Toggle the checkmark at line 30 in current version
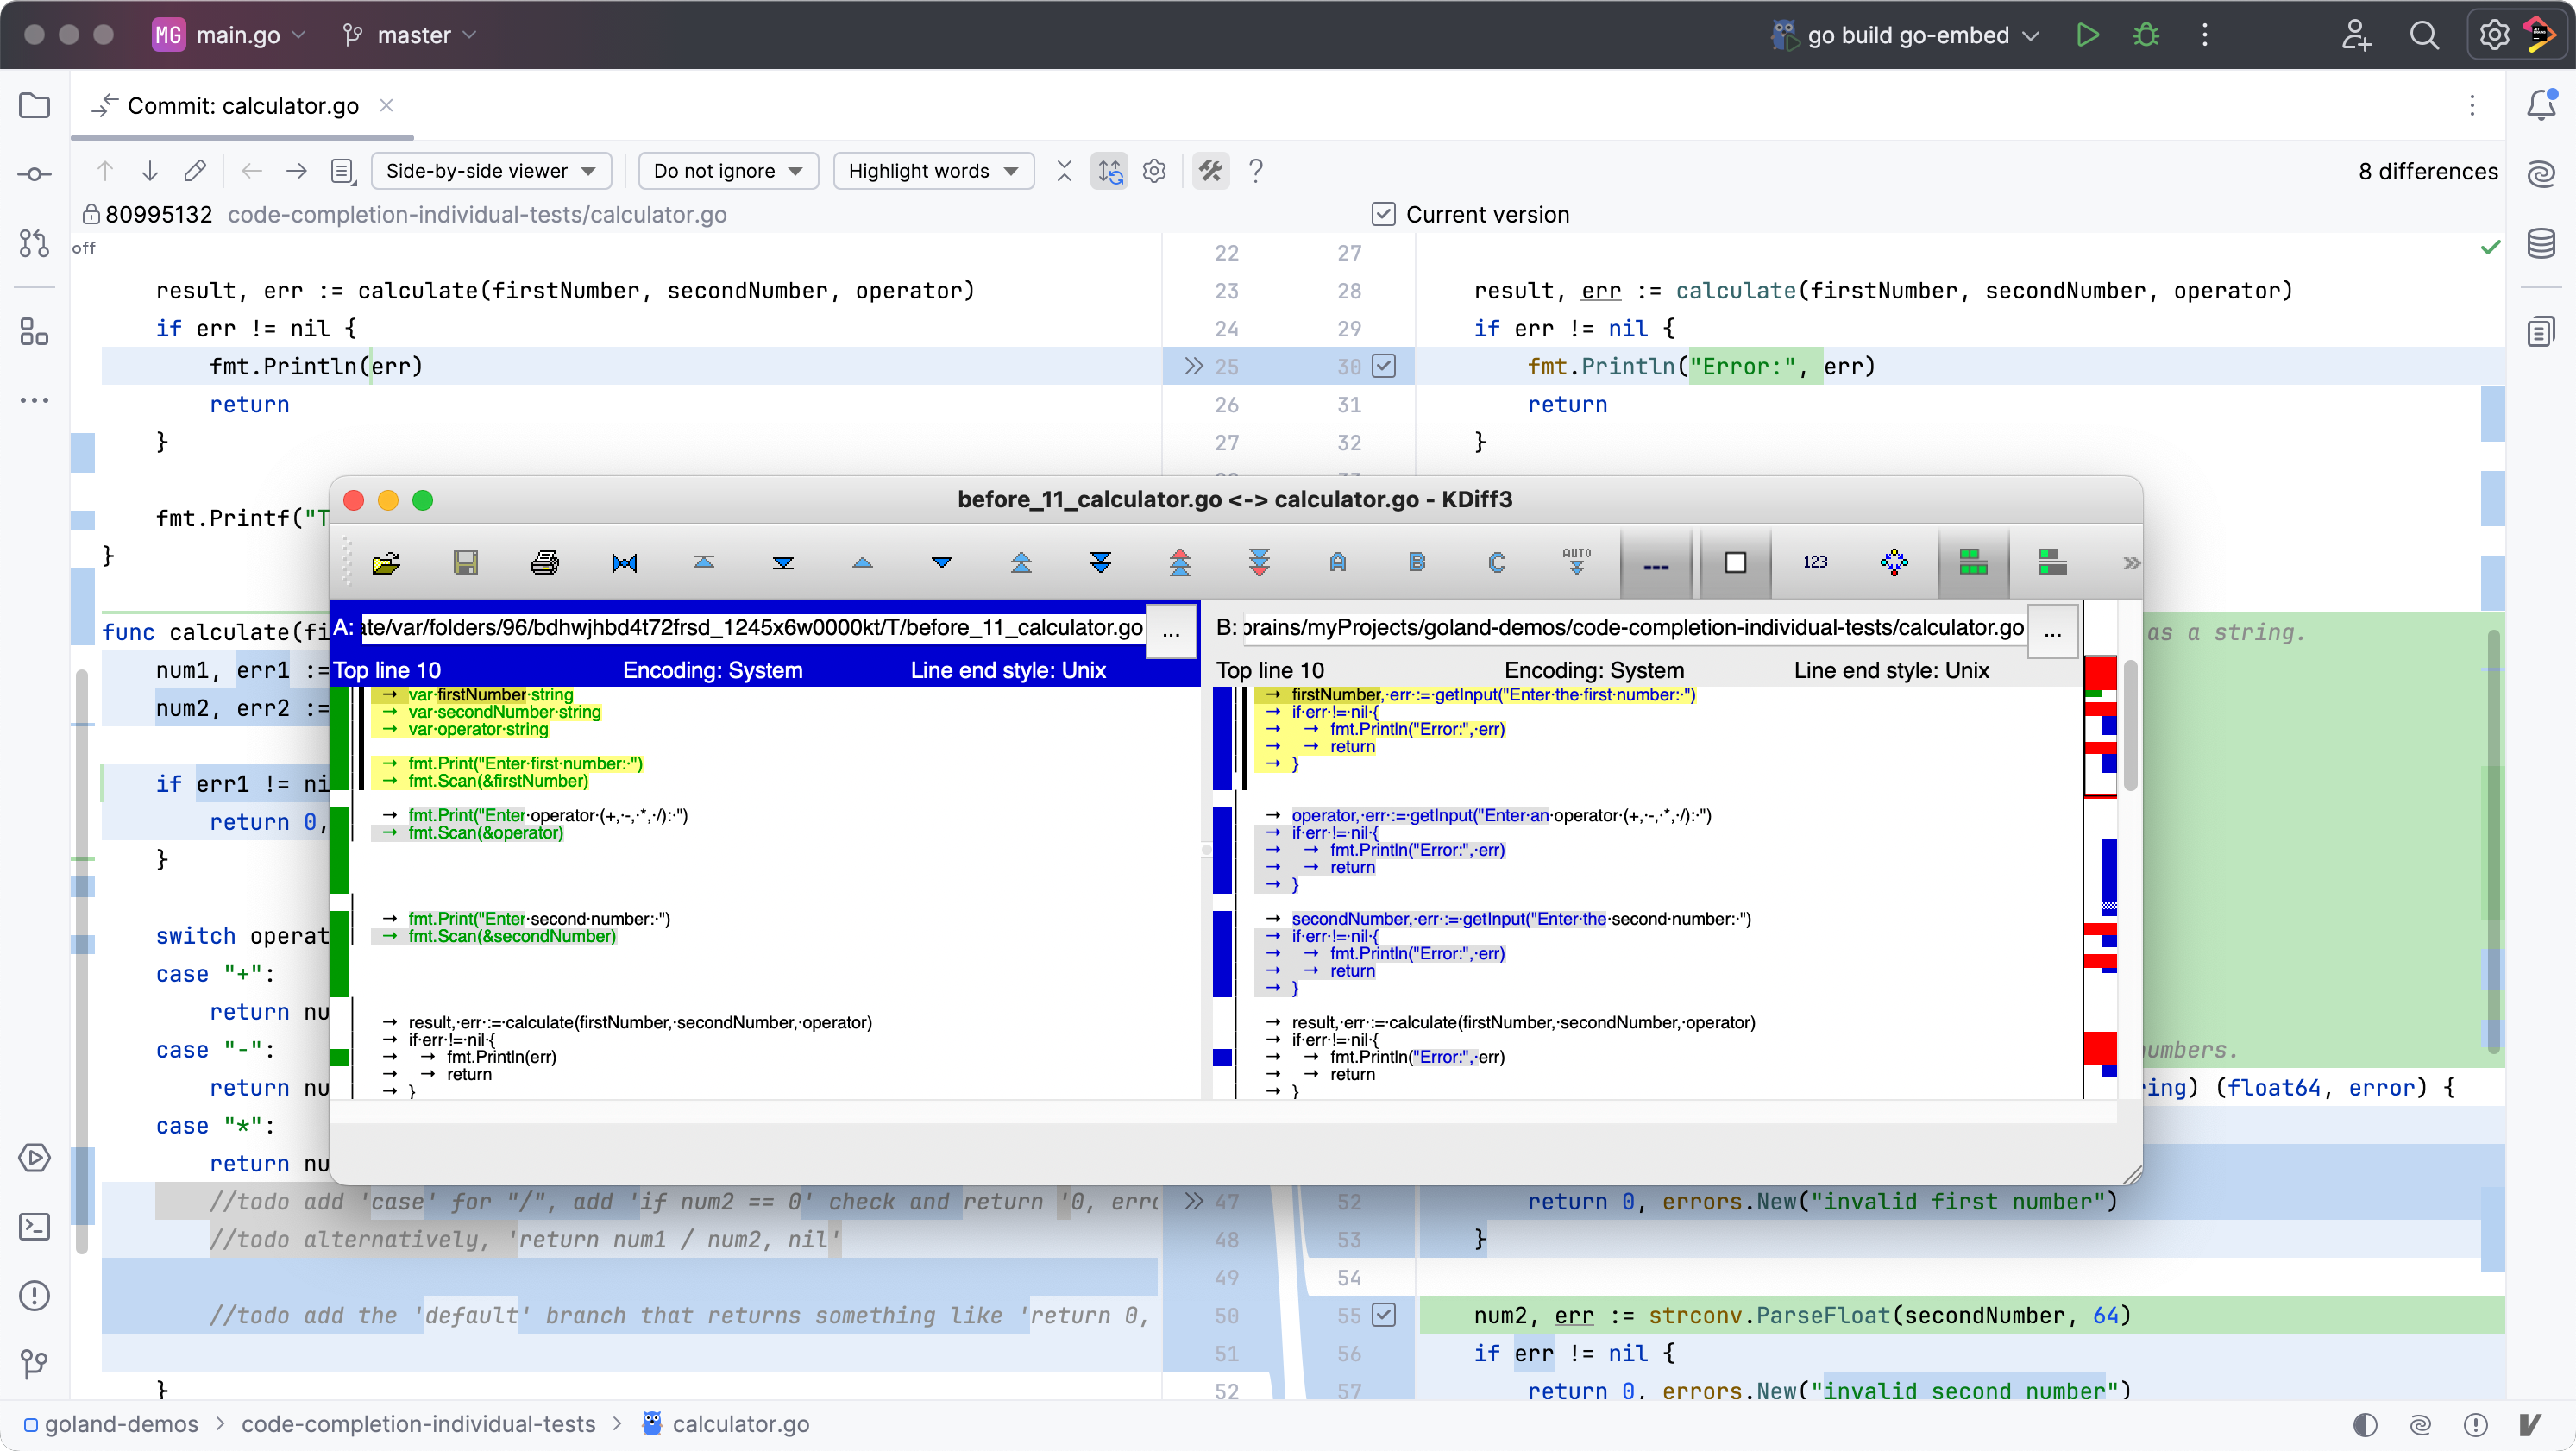Screen dimensions: 2576x1451 pyautogui.click(x=1385, y=367)
